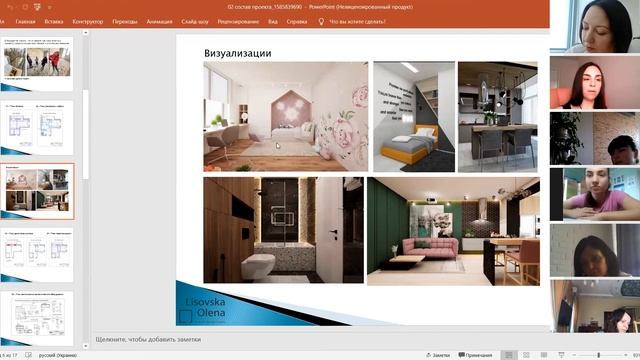Click the zoom out minus button
This screenshot has height=360, width=640.
574,355
